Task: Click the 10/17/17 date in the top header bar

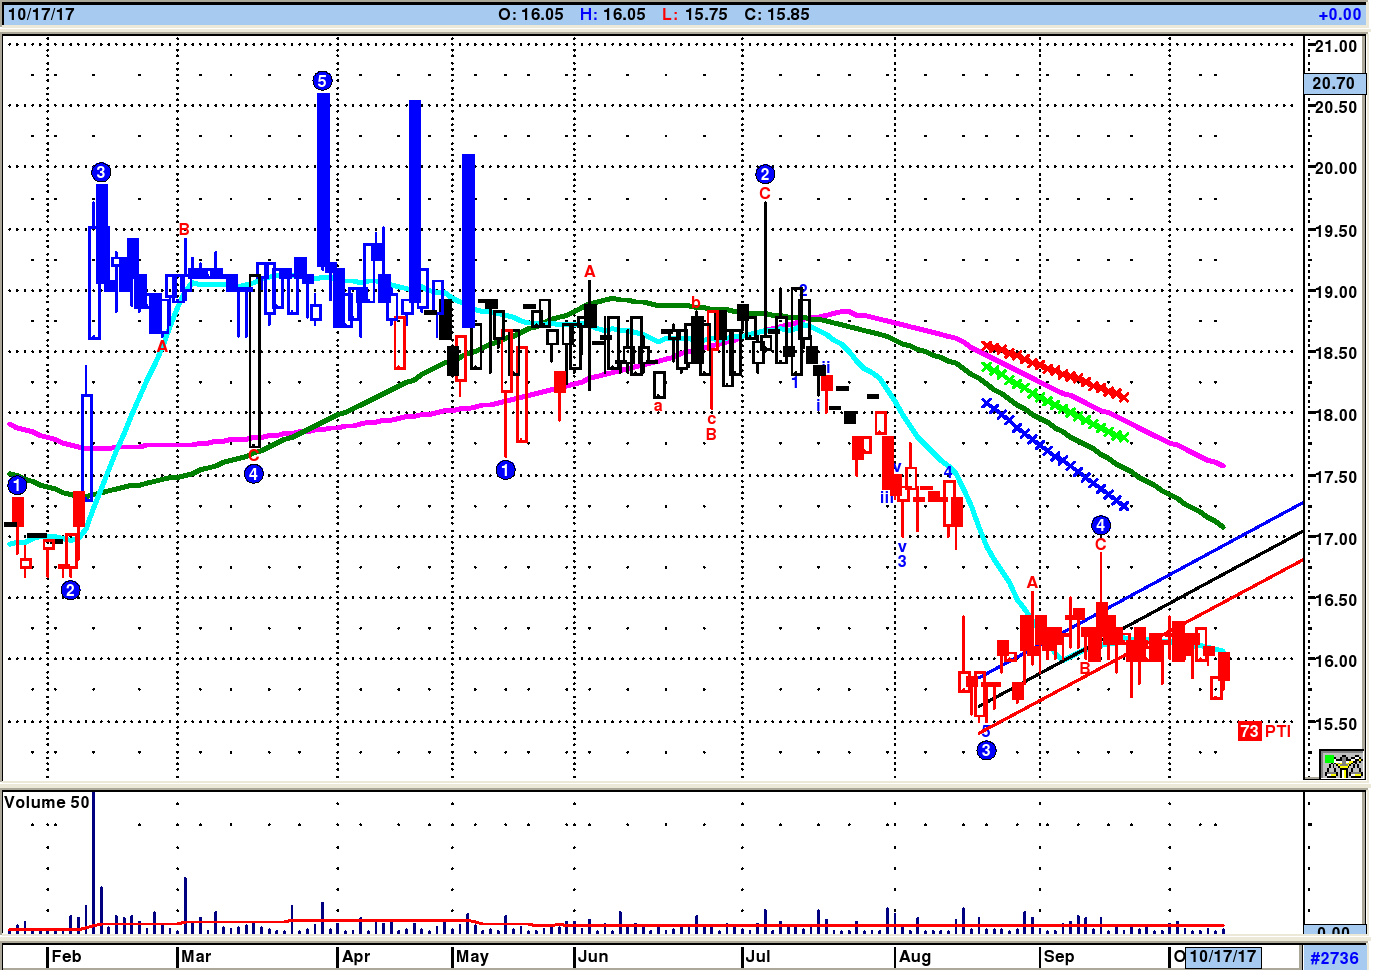Action: (x=41, y=14)
